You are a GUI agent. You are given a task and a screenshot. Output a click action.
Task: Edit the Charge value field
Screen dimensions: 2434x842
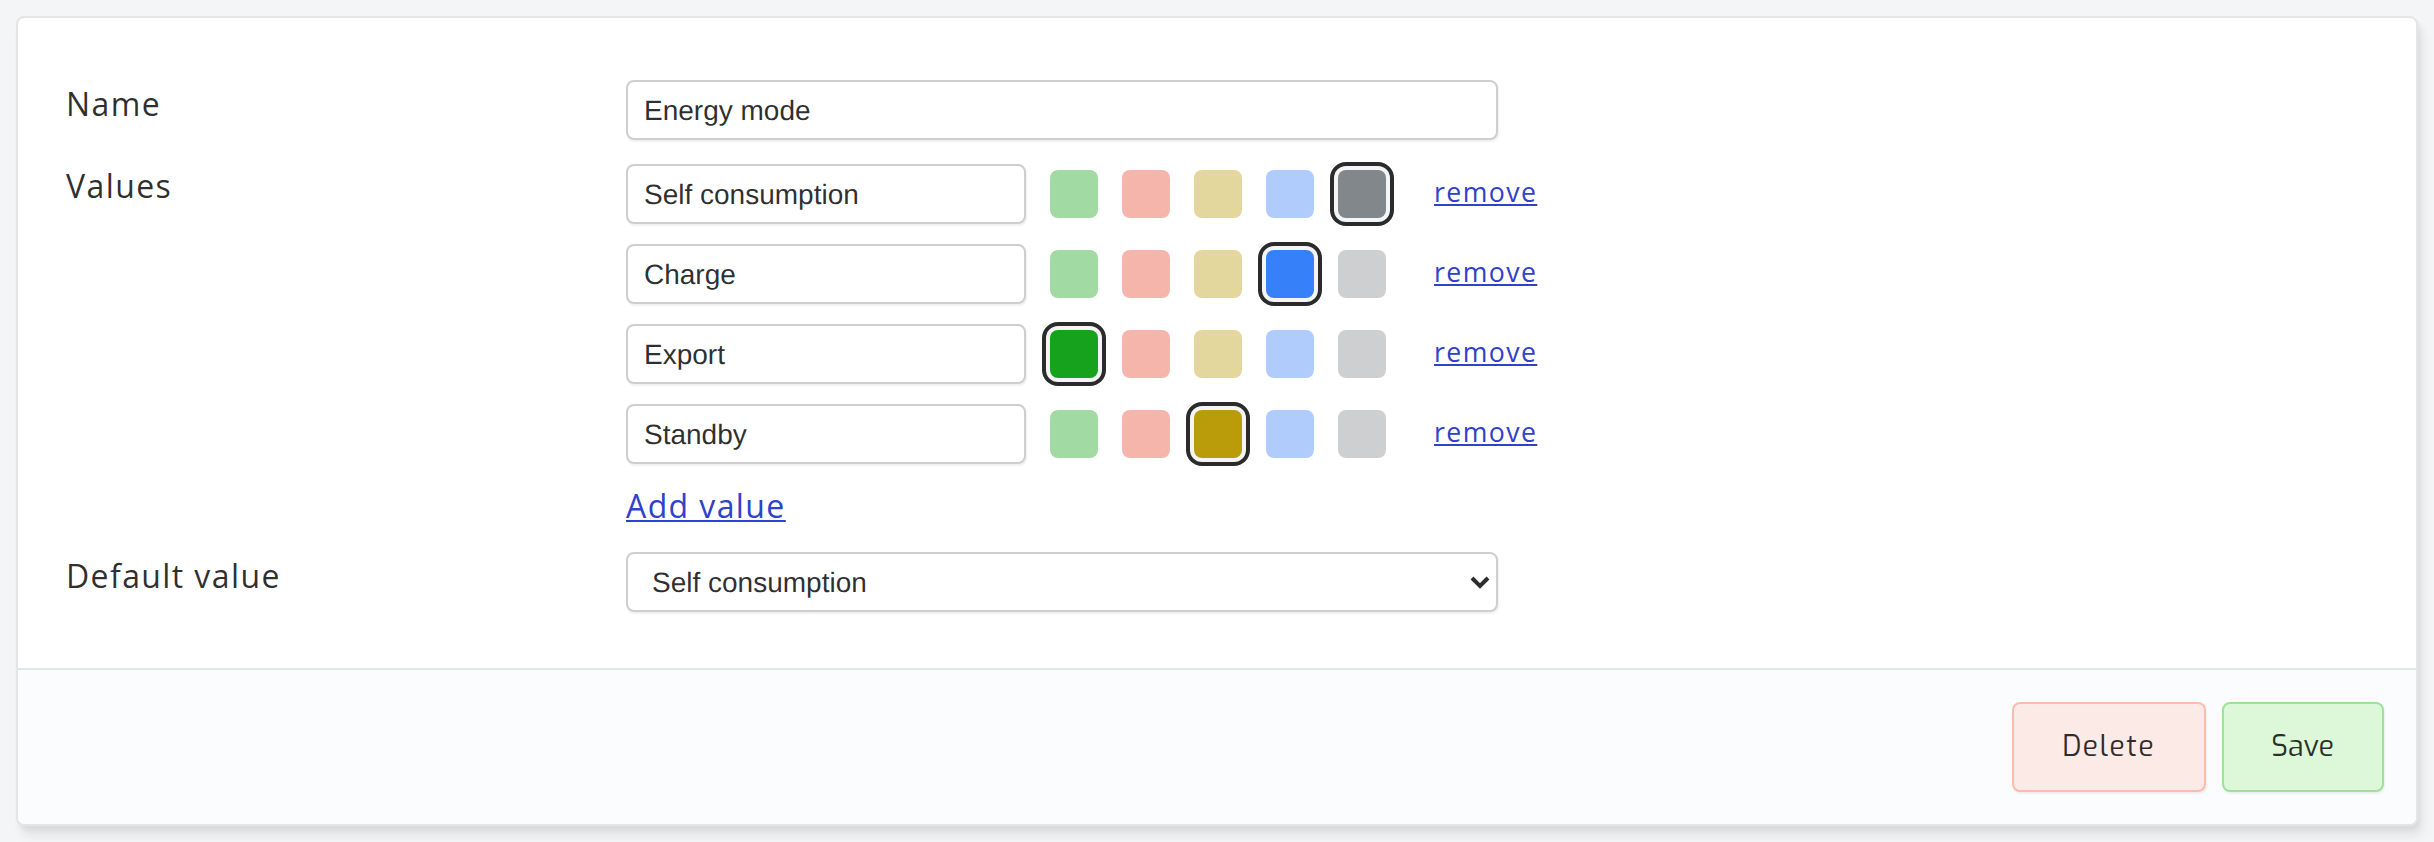826,274
